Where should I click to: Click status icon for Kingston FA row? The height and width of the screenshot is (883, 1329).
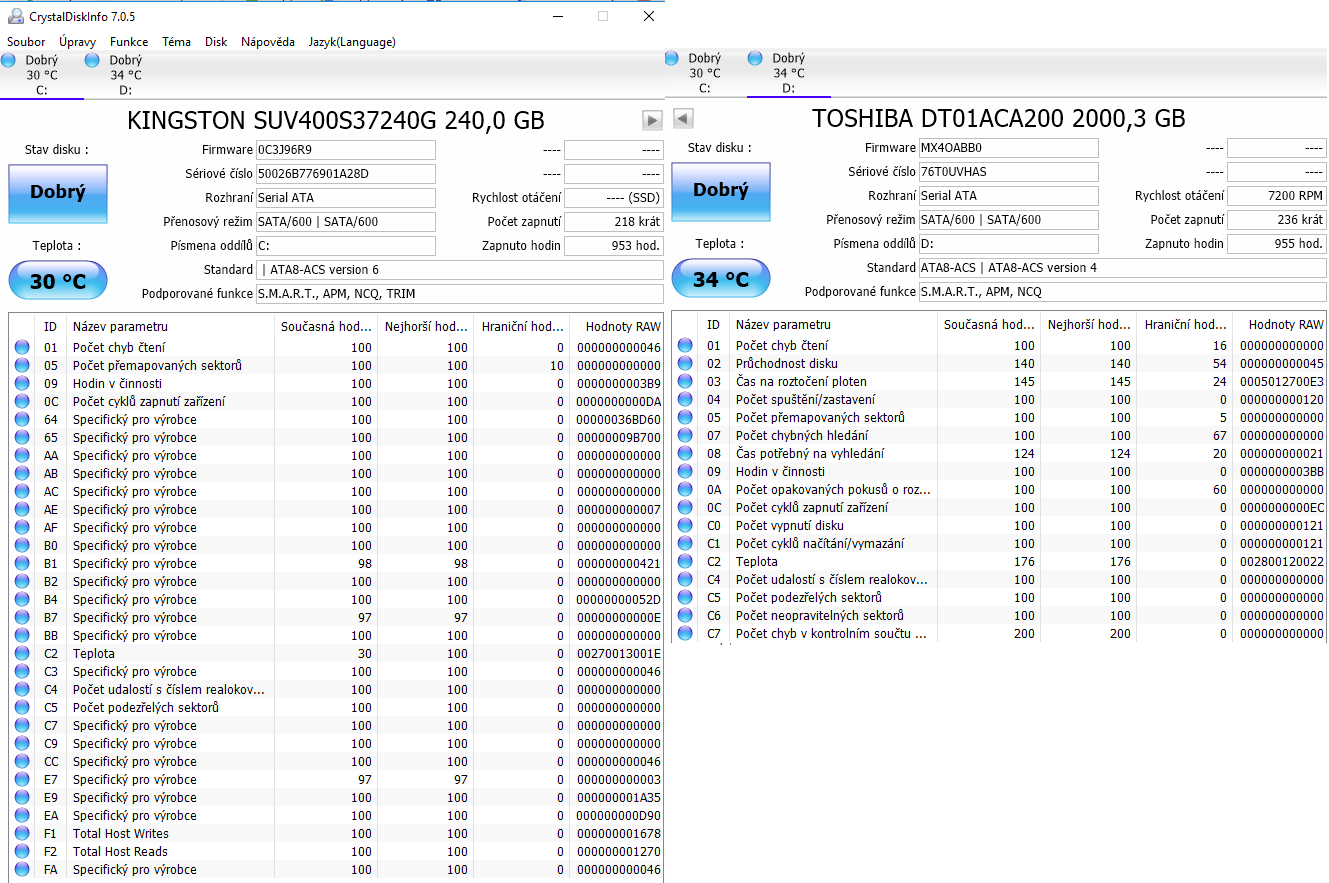pyautogui.click(x=22, y=870)
